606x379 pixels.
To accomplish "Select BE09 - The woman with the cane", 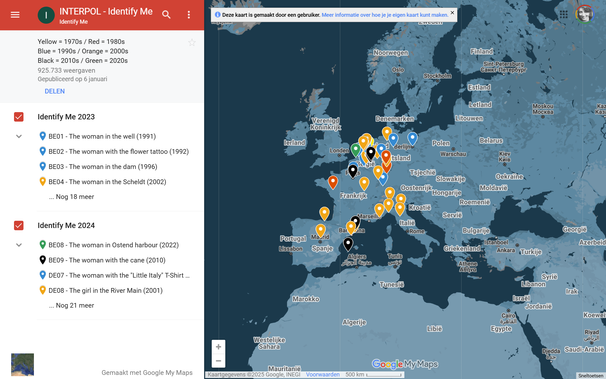I will coord(107,260).
